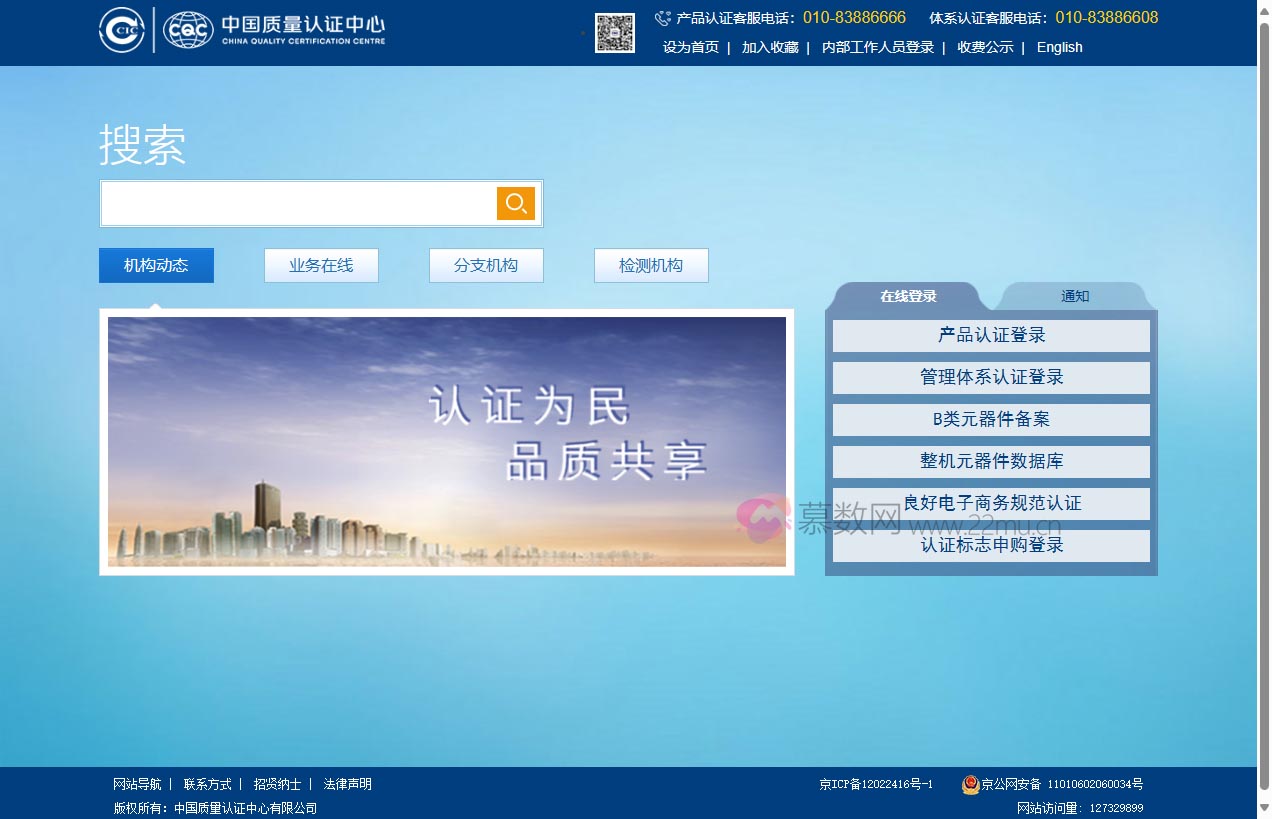The height and width of the screenshot is (819, 1272).
Task: Click the QR code in the top bar
Action: (x=614, y=33)
